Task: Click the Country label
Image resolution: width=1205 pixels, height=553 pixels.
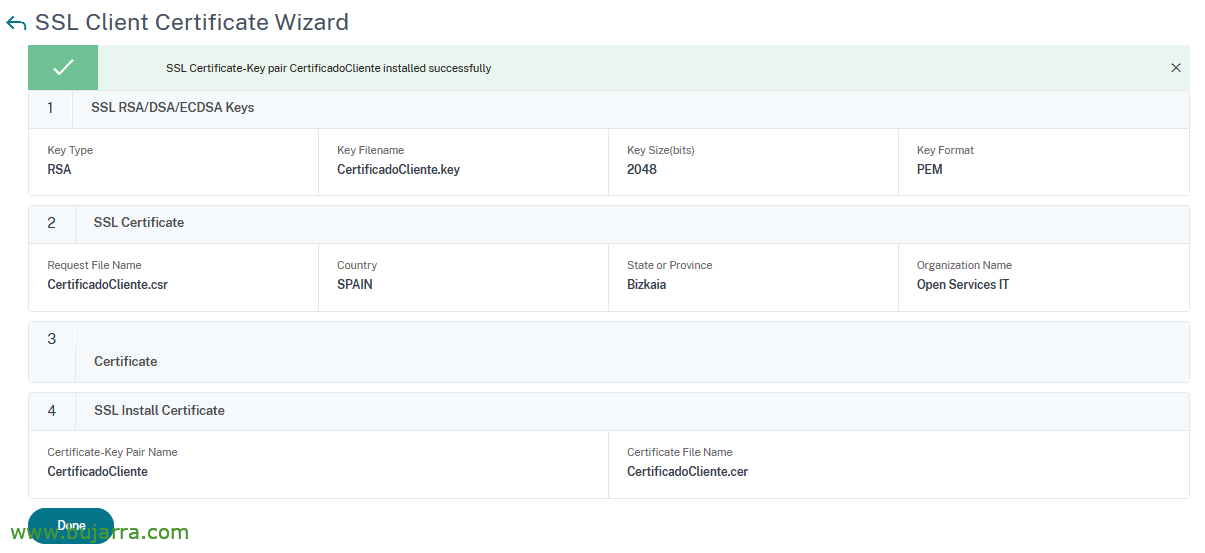Action: pyautogui.click(x=357, y=266)
